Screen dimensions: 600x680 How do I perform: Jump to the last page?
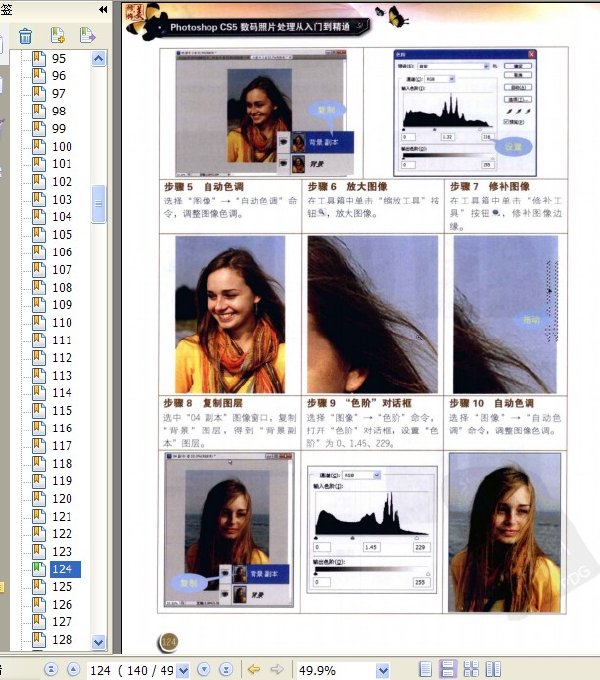click(x=226, y=669)
